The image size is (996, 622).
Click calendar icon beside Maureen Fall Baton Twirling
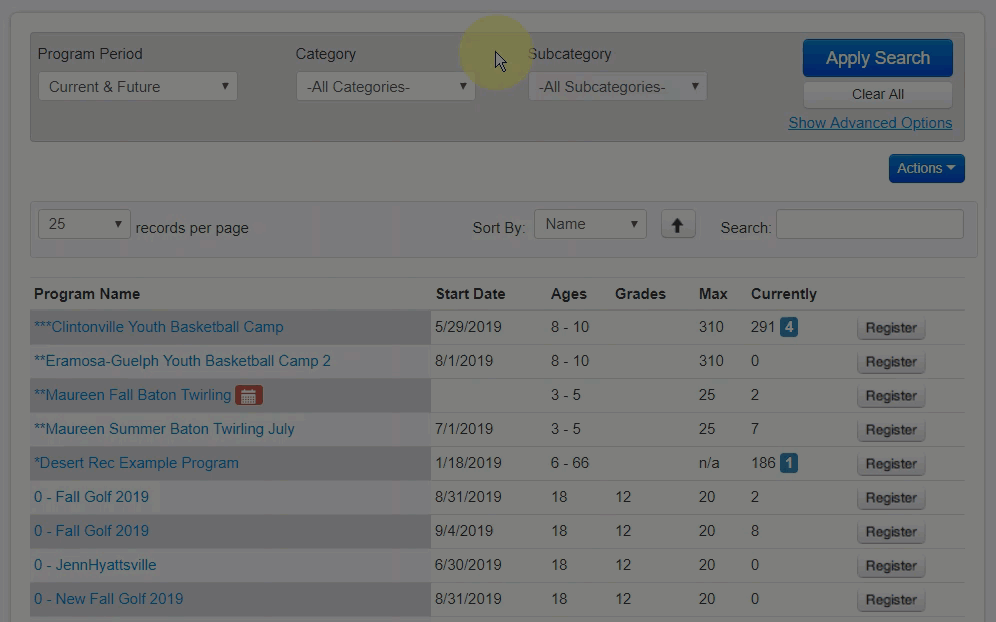tap(249, 395)
